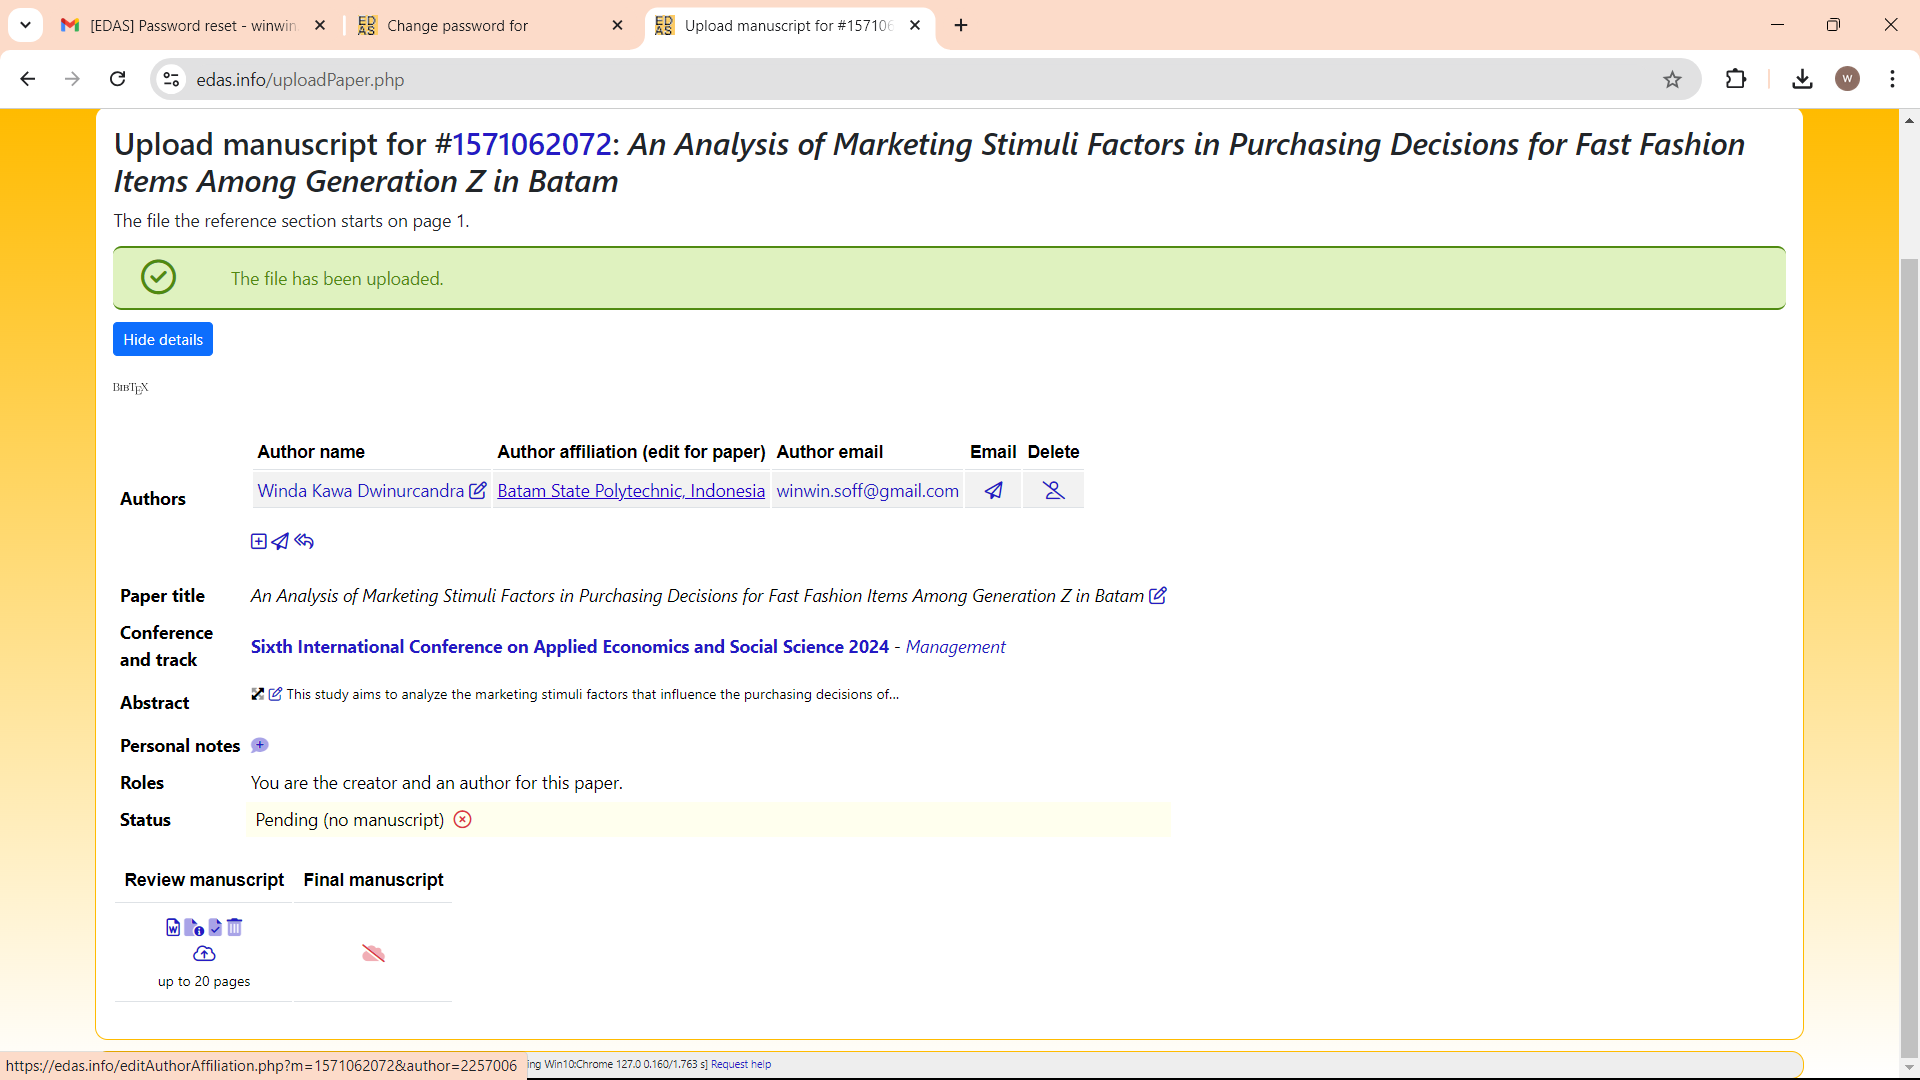Click the trash icon to delete manuscript

(x=235, y=927)
